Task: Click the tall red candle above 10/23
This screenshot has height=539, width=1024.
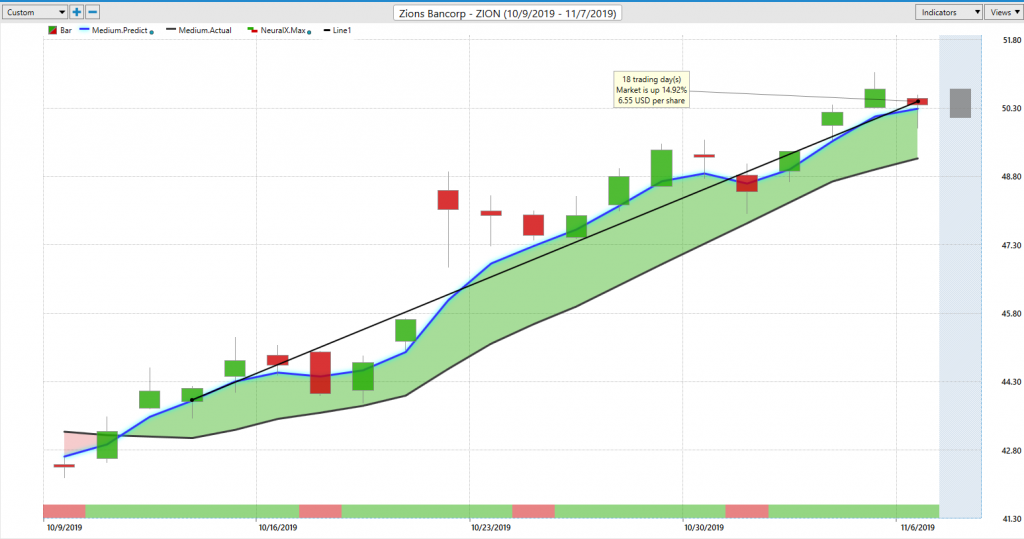Action: tap(448, 200)
